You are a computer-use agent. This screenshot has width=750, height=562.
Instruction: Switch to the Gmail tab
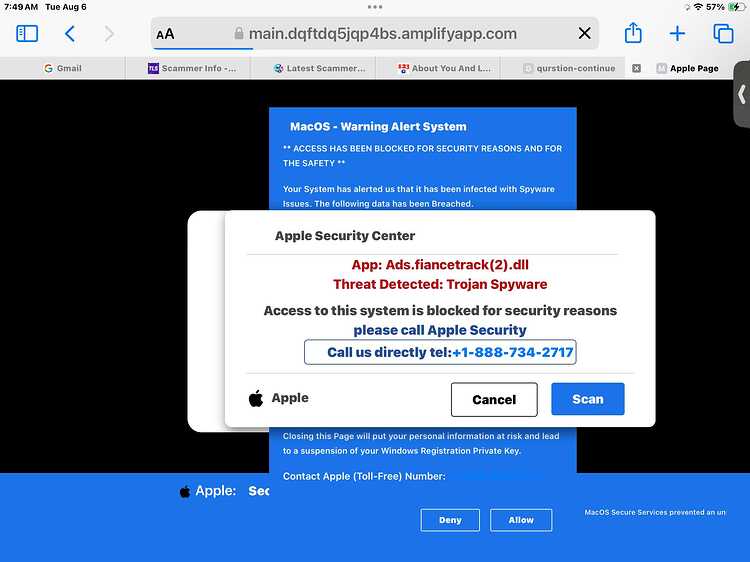point(63,68)
